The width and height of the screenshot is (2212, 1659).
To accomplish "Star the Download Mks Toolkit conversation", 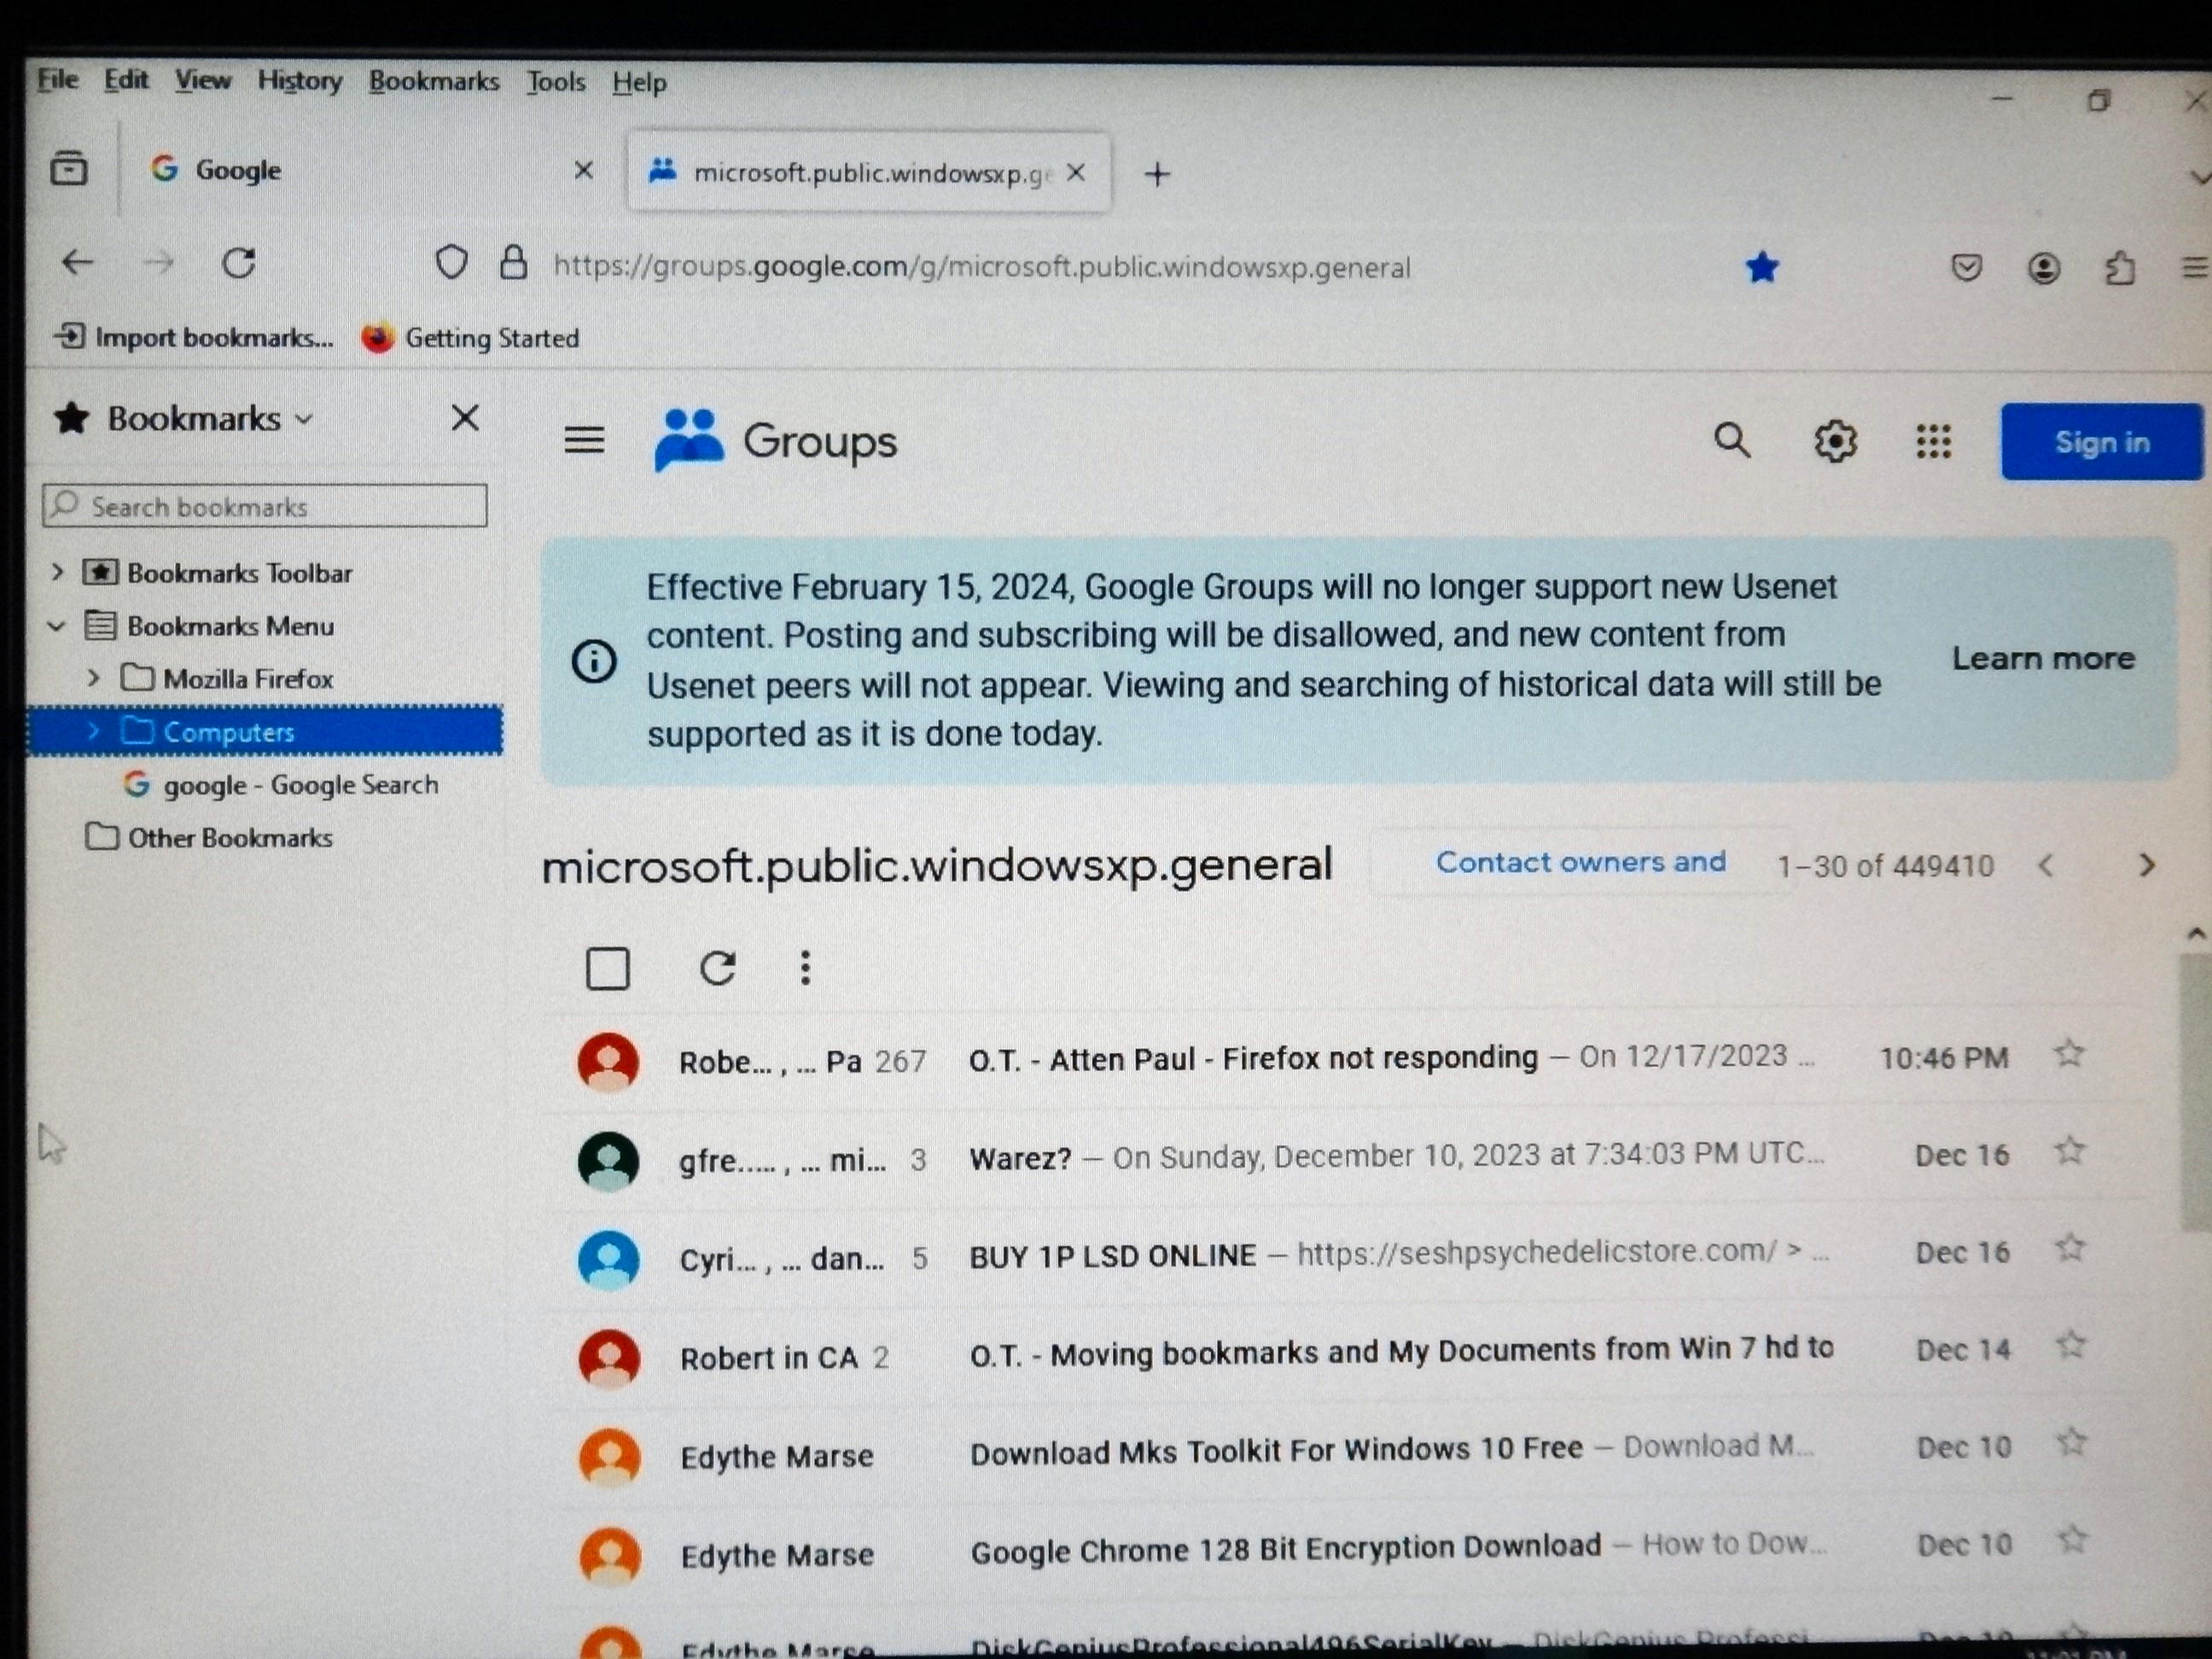I will tap(2072, 1442).
